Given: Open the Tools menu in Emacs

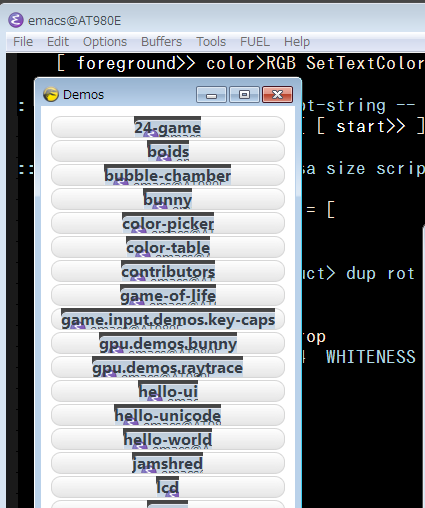Looking at the screenshot, I should pos(211,42).
